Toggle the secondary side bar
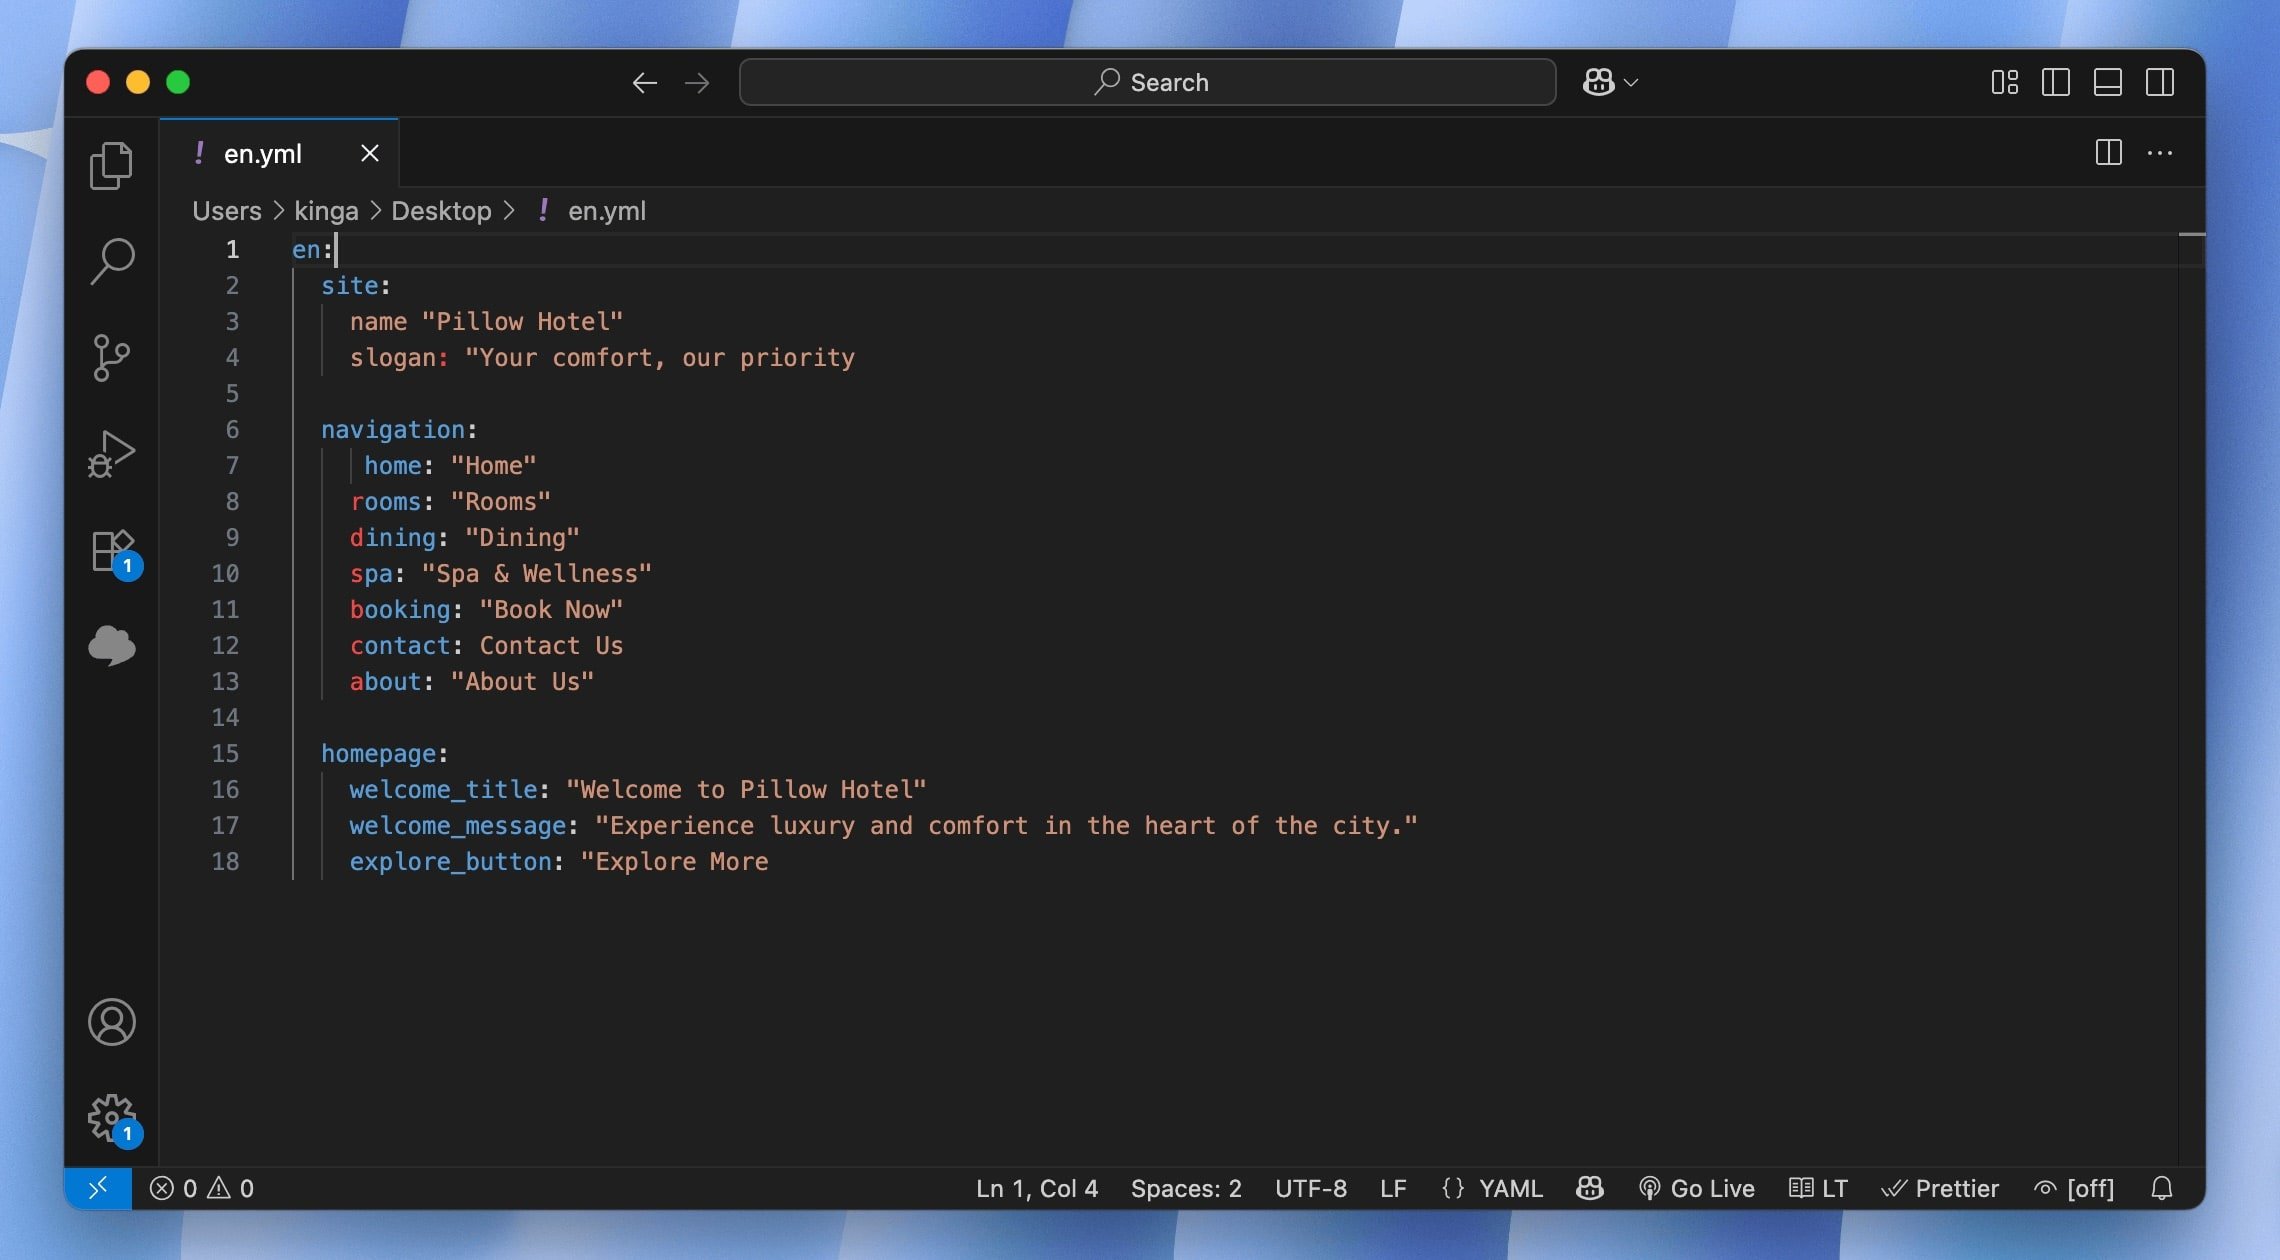 2160,82
